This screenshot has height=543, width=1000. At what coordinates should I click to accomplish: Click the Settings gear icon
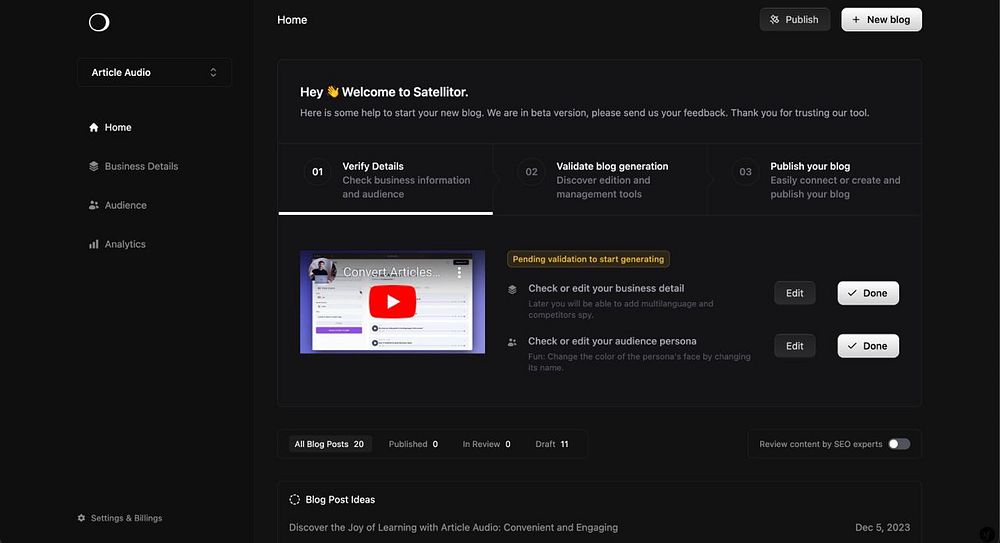pyautogui.click(x=81, y=518)
